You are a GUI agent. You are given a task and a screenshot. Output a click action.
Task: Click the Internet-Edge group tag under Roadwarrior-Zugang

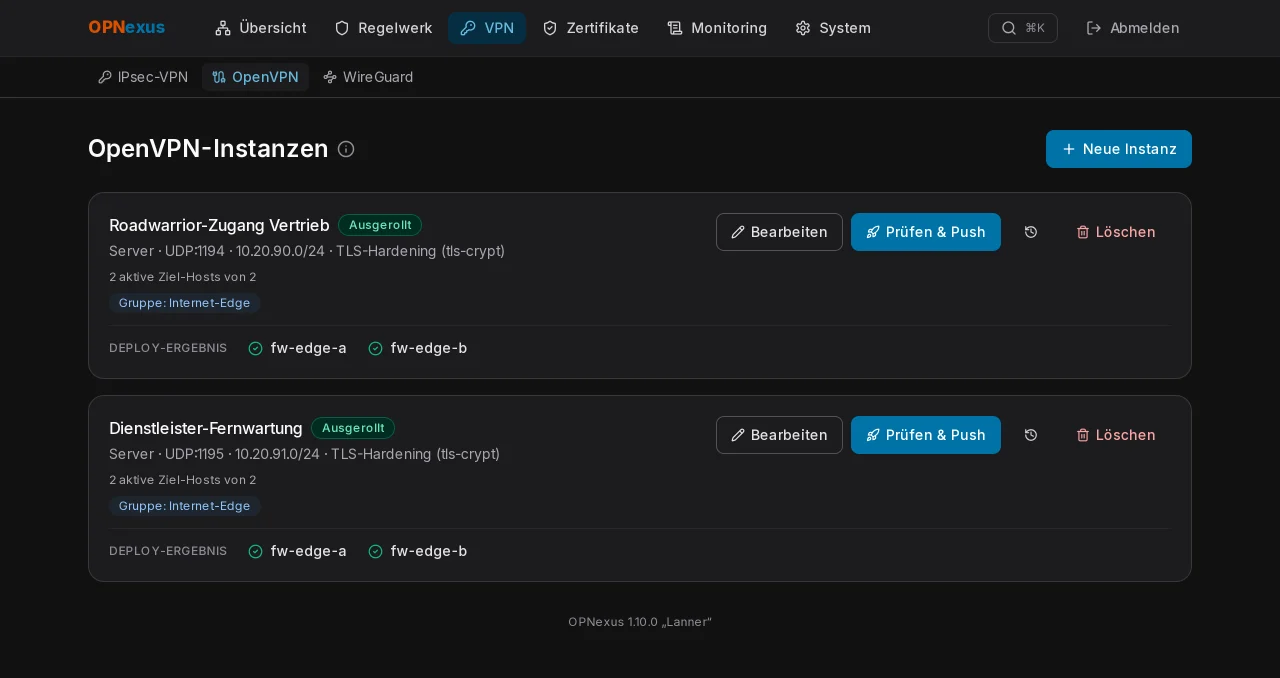(x=185, y=303)
